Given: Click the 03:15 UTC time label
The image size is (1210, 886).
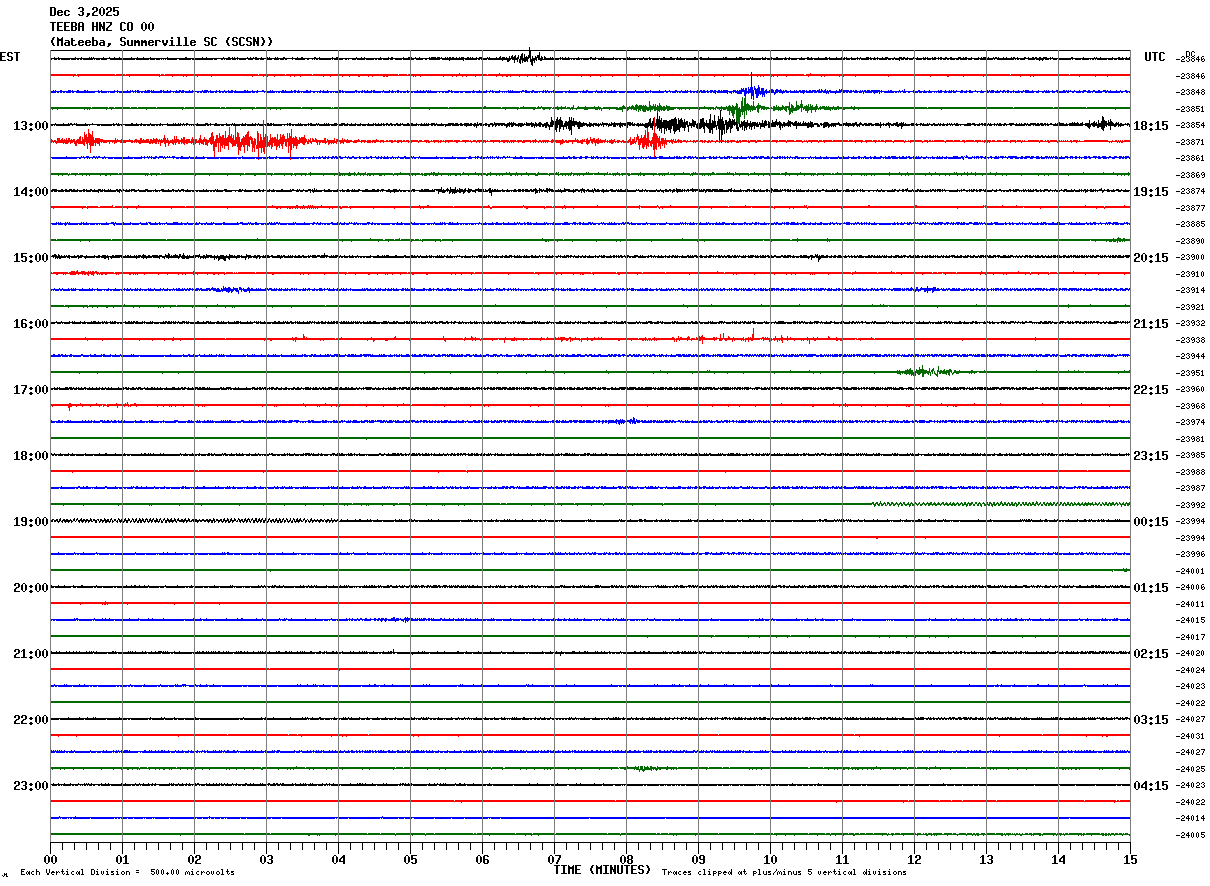Looking at the screenshot, I should (1151, 720).
